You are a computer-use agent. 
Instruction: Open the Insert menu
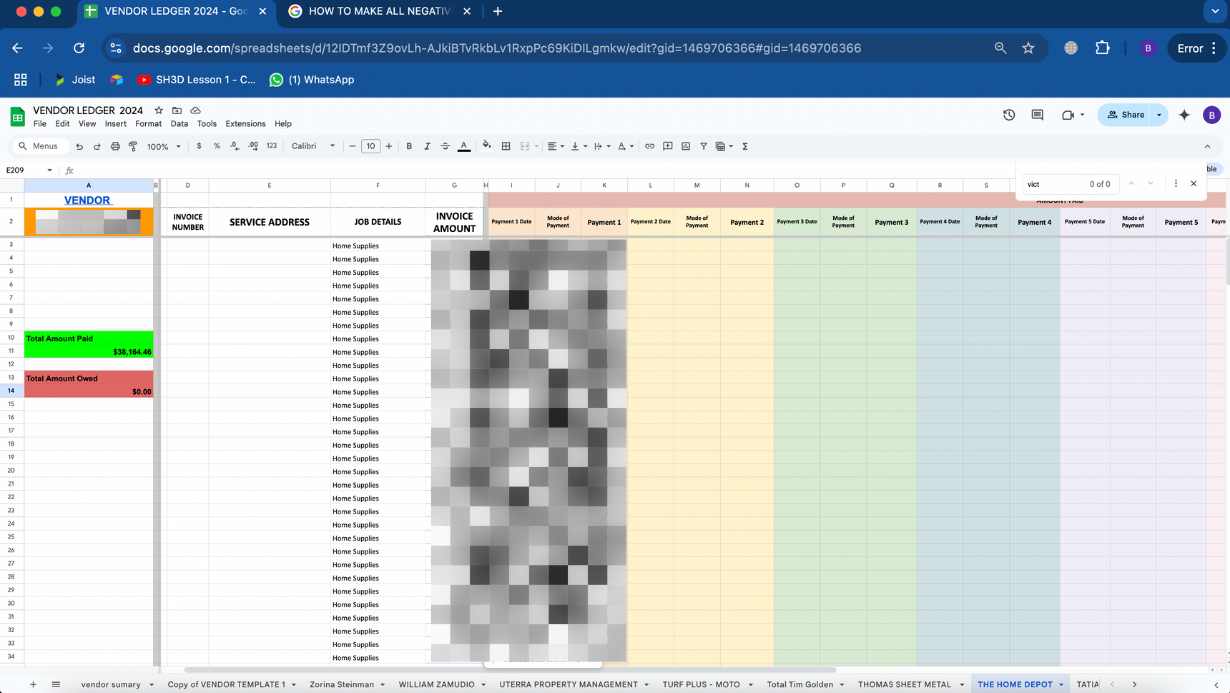pyautogui.click(x=116, y=124)
